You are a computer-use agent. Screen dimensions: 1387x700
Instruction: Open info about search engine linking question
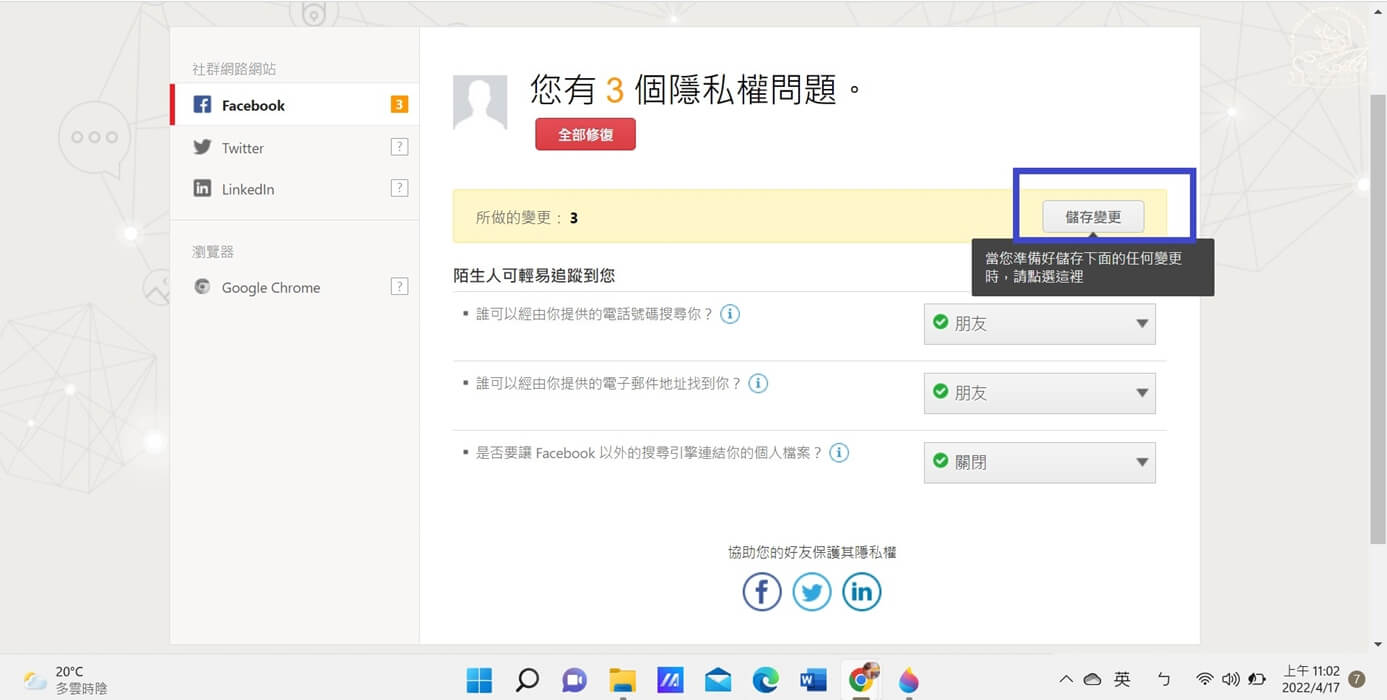839,452
